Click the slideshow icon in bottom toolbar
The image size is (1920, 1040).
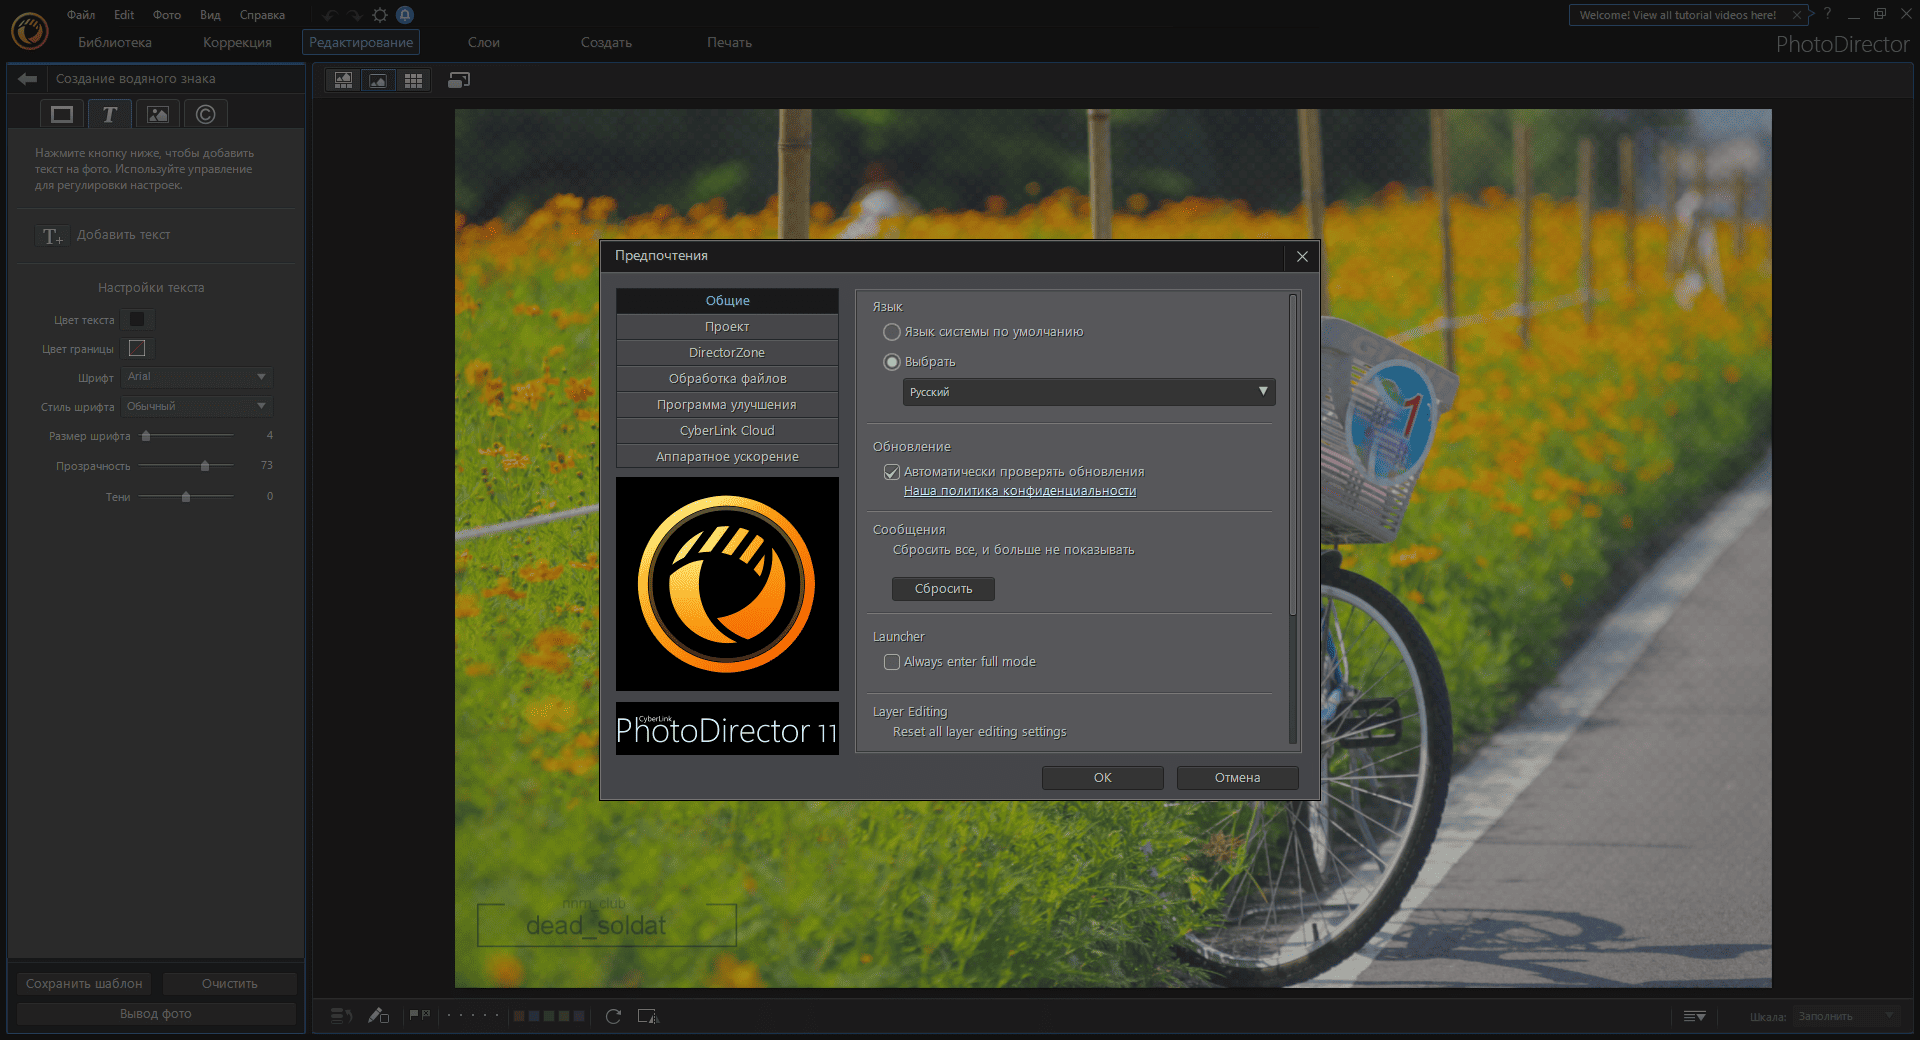[648, 1016]
